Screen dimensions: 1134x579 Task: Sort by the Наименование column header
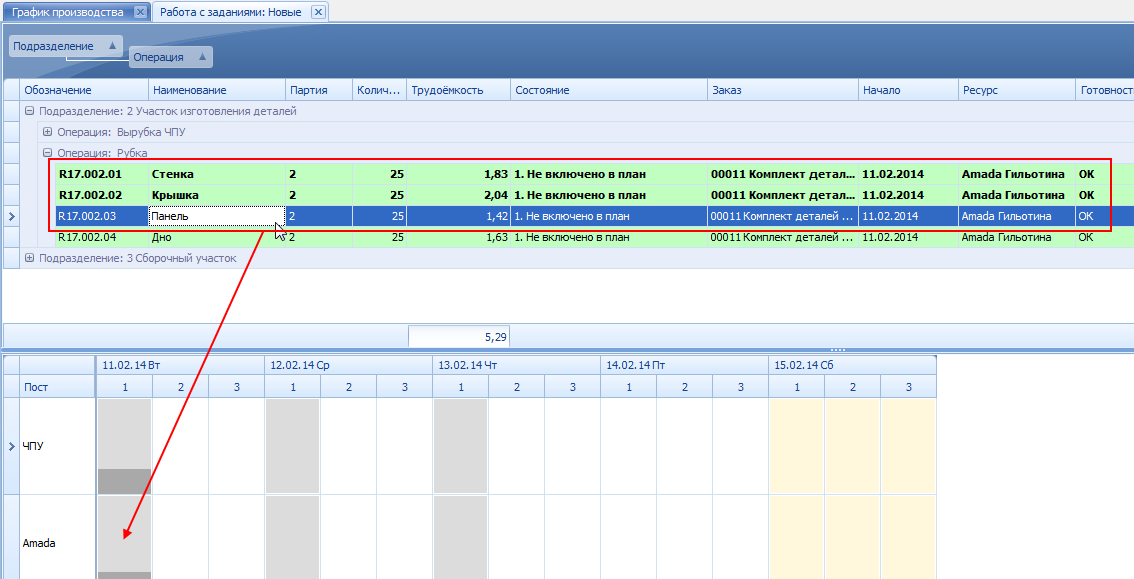217,90
